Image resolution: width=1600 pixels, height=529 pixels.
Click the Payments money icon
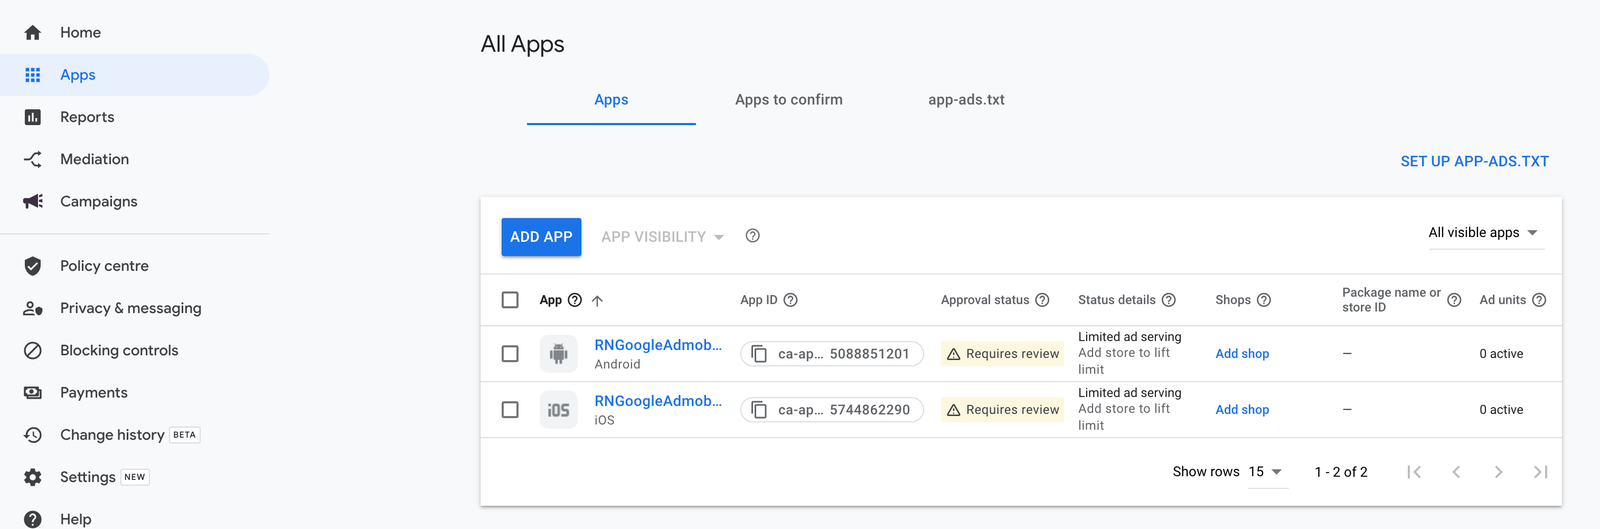coord(33,393)
